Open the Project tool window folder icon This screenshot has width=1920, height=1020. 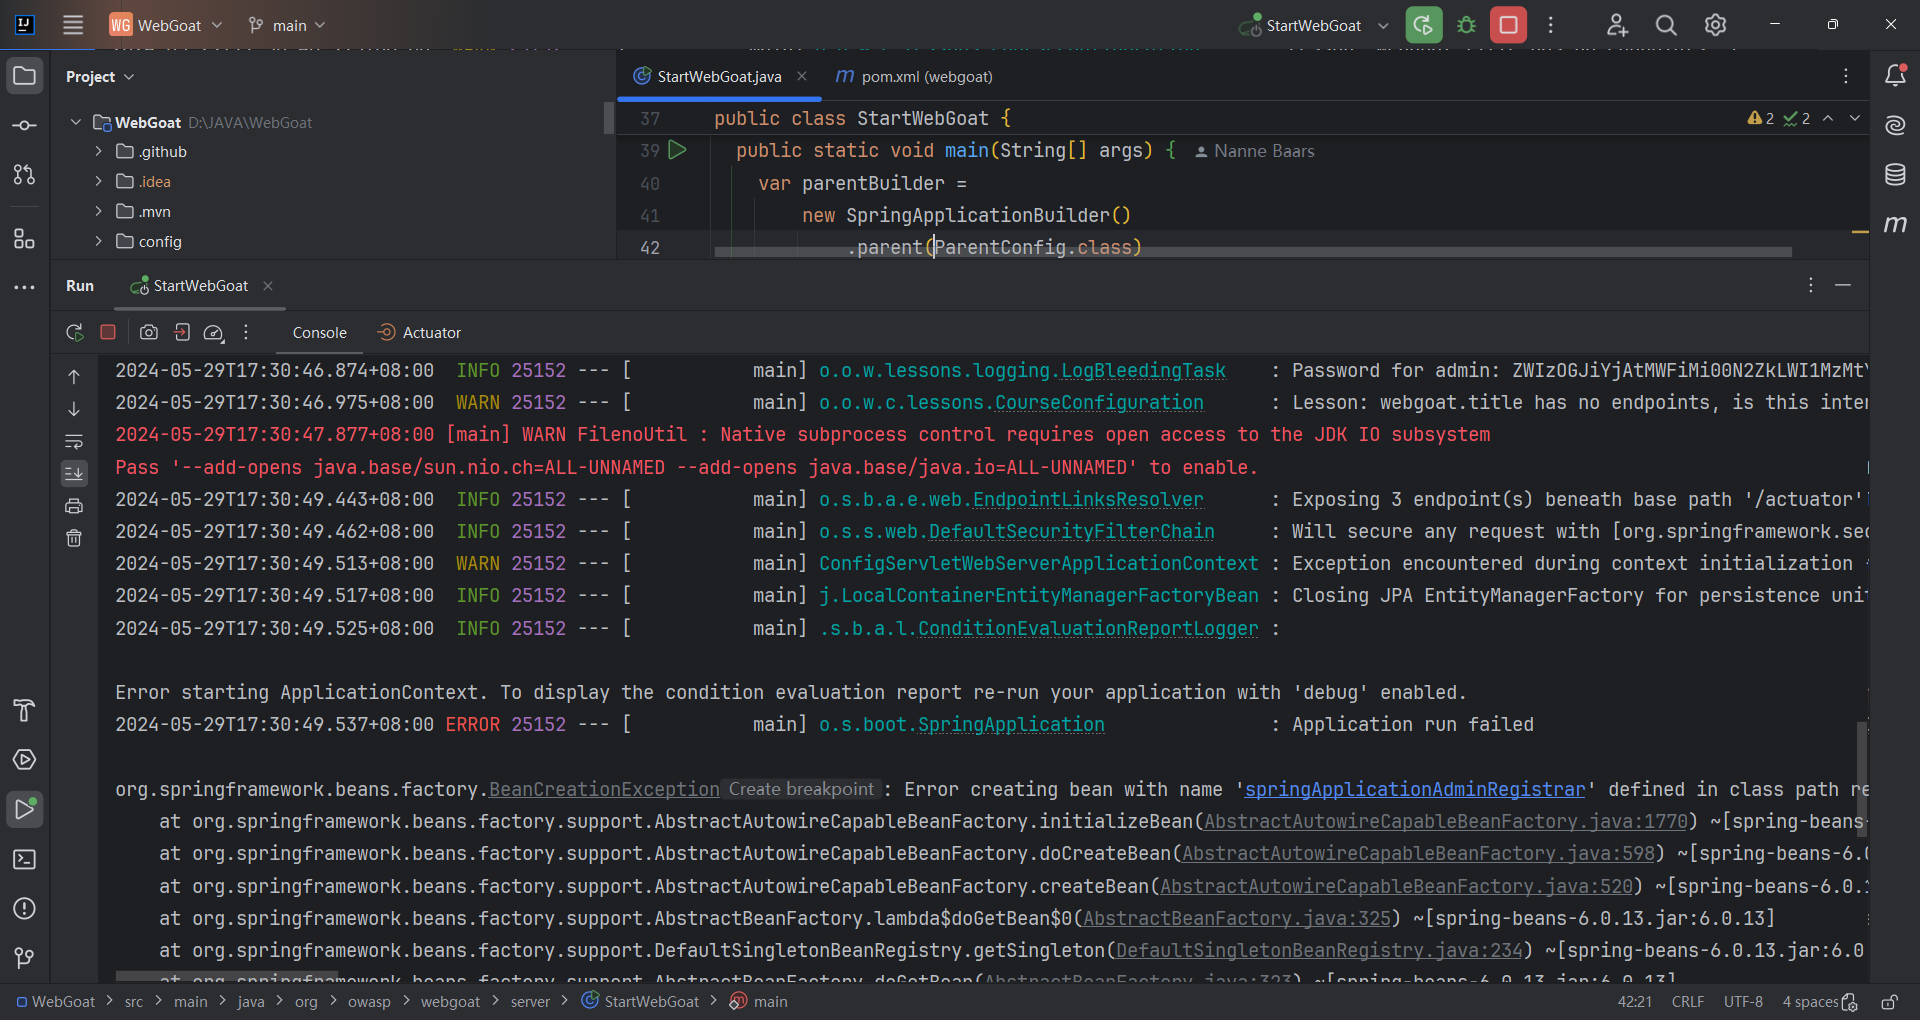25,76
